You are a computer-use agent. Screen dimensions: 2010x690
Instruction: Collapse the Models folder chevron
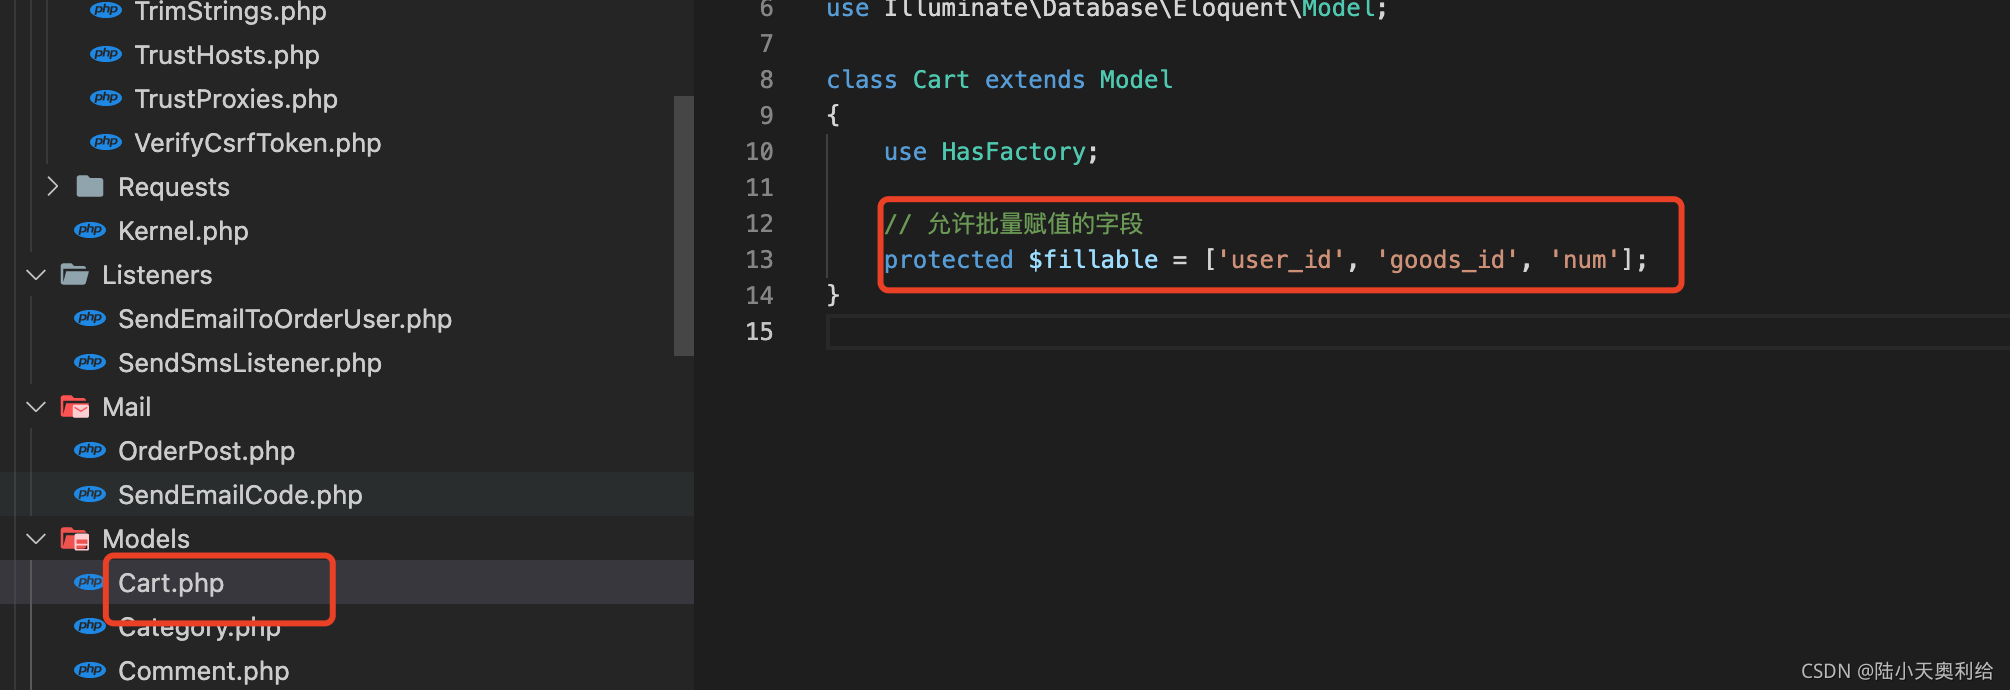[x=36, y=538]
